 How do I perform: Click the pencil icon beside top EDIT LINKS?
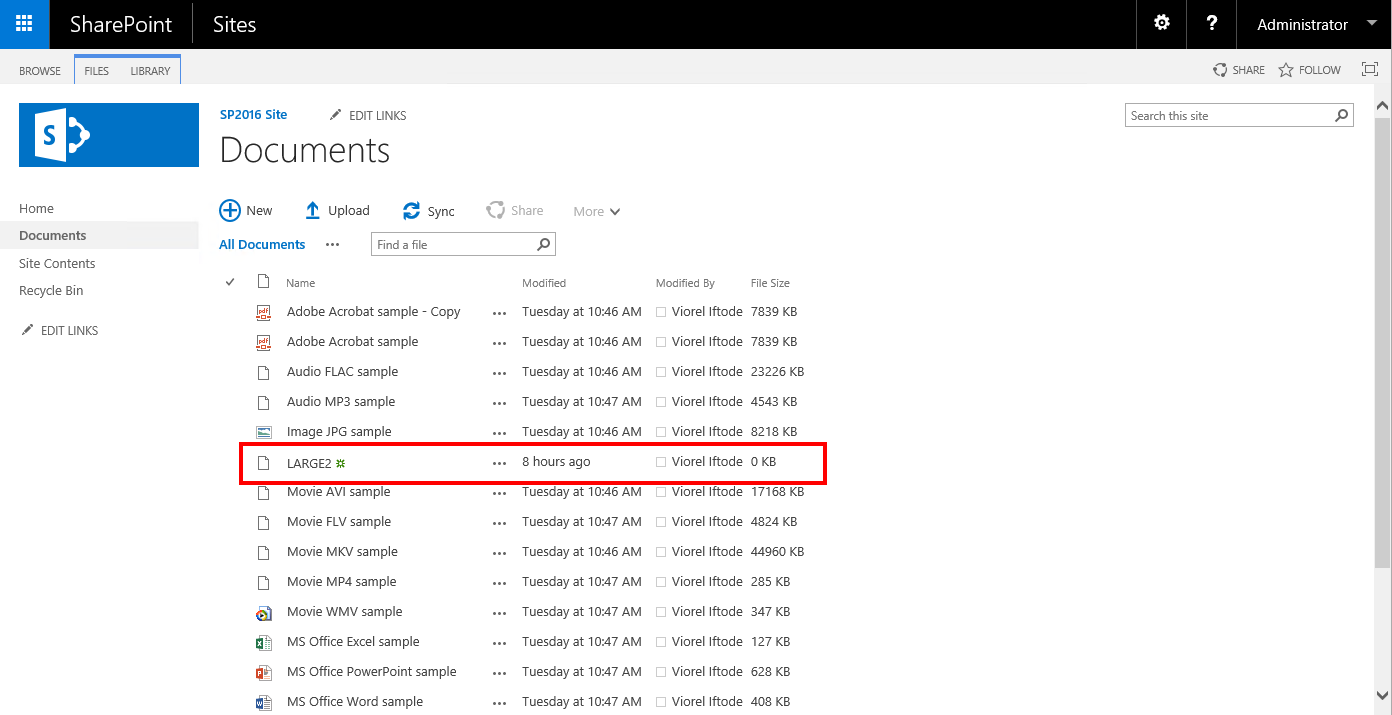click(336, 115)
